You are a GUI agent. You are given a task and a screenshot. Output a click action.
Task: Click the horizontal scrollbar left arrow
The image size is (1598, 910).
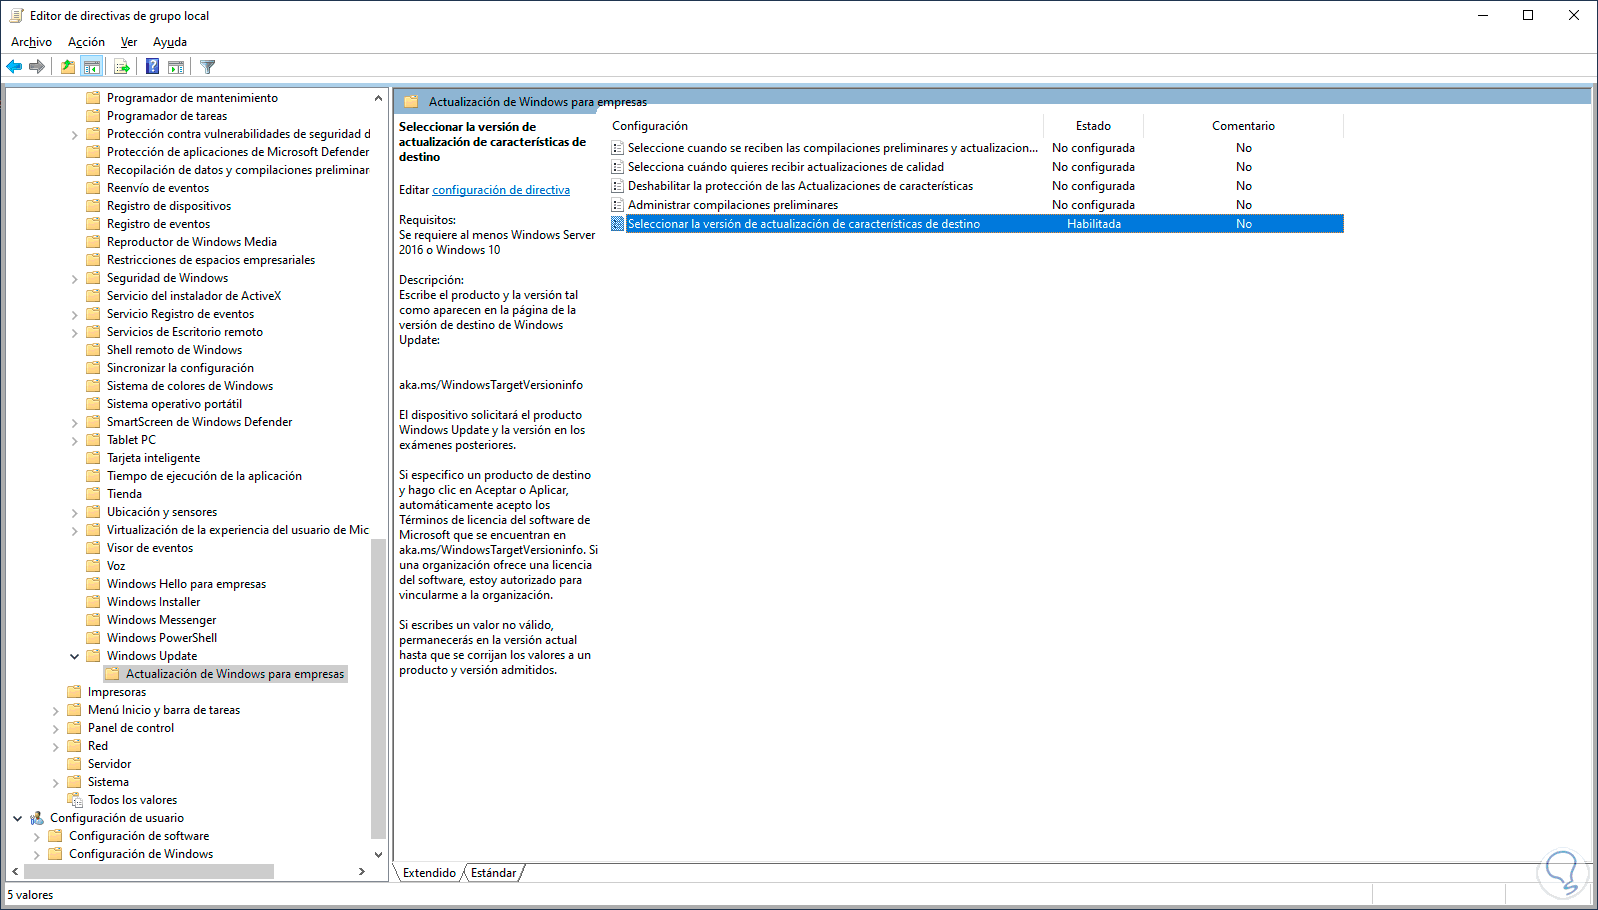pos(15,872)
